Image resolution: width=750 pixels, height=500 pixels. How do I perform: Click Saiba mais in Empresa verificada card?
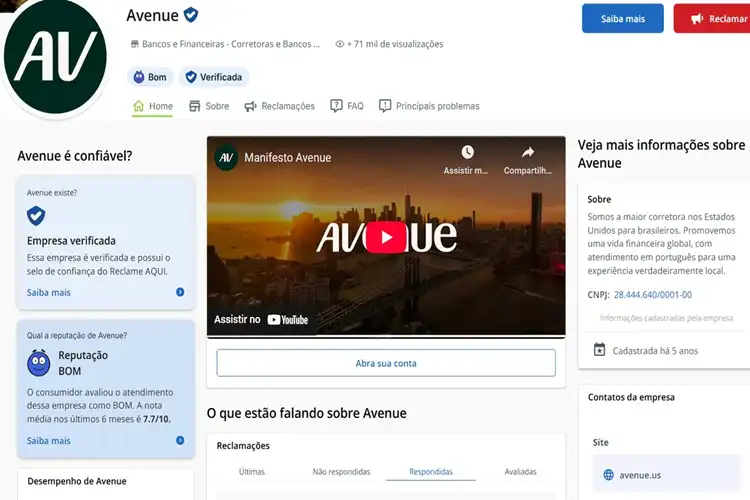48,292
